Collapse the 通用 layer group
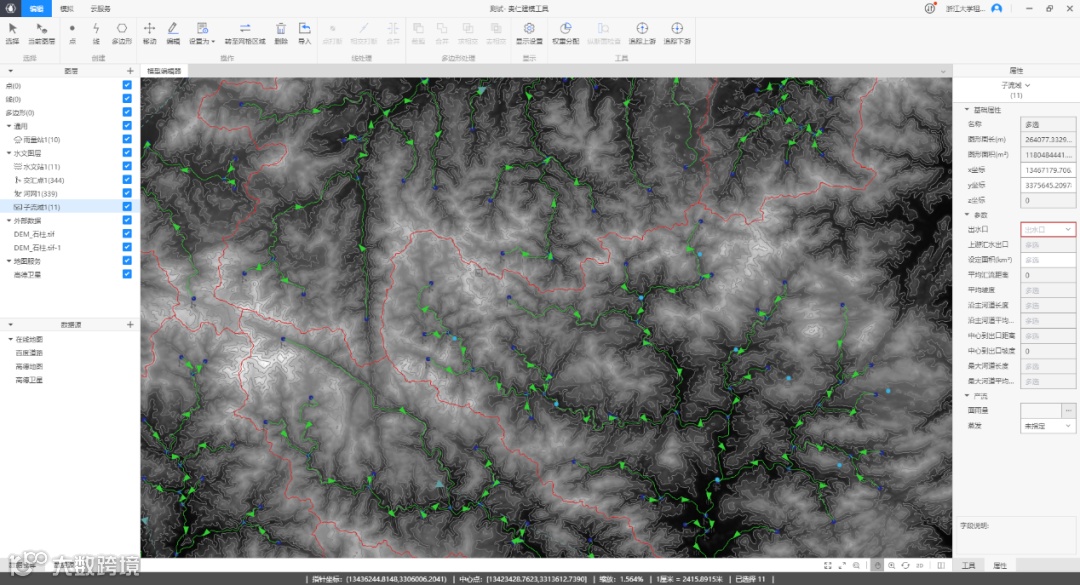The image size is (1080, 585). (9, 126)
